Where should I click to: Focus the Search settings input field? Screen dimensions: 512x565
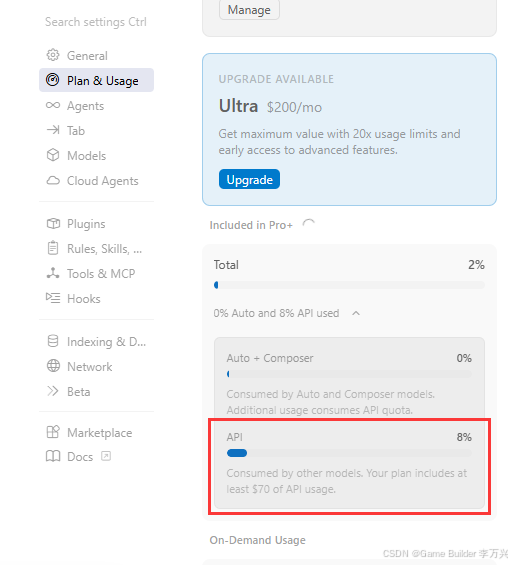click(x=96, y=22)
